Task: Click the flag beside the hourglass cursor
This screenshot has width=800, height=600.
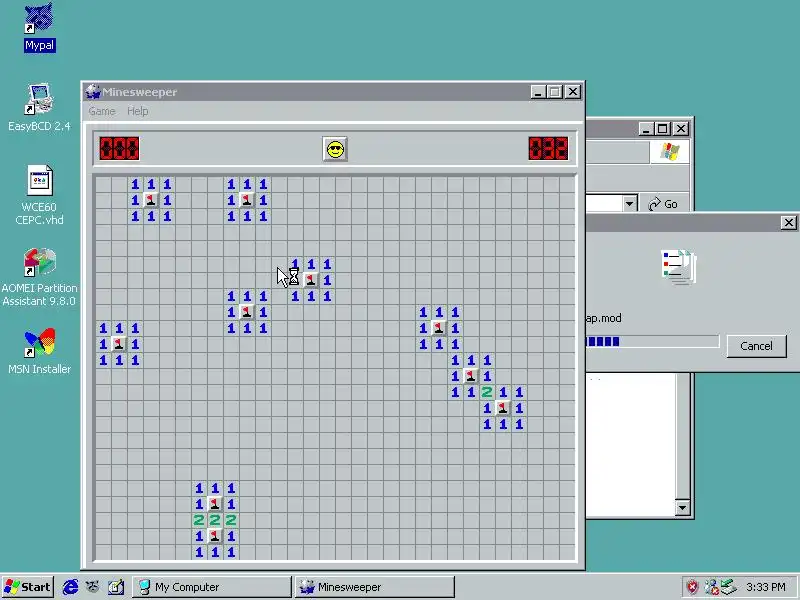Action: click(x=311, y=280)
